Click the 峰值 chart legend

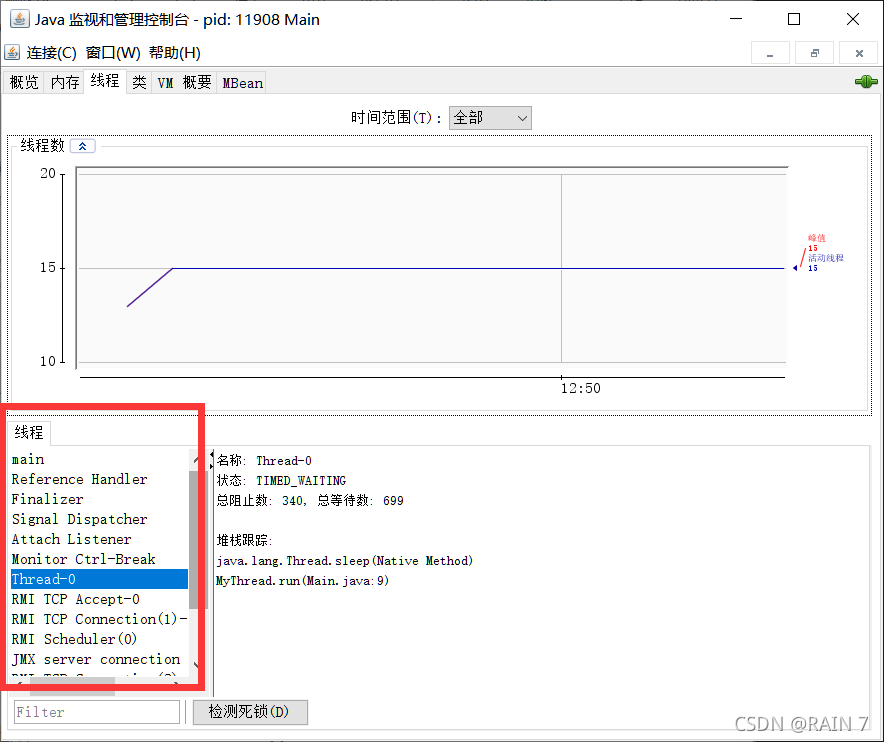point(816,242)
